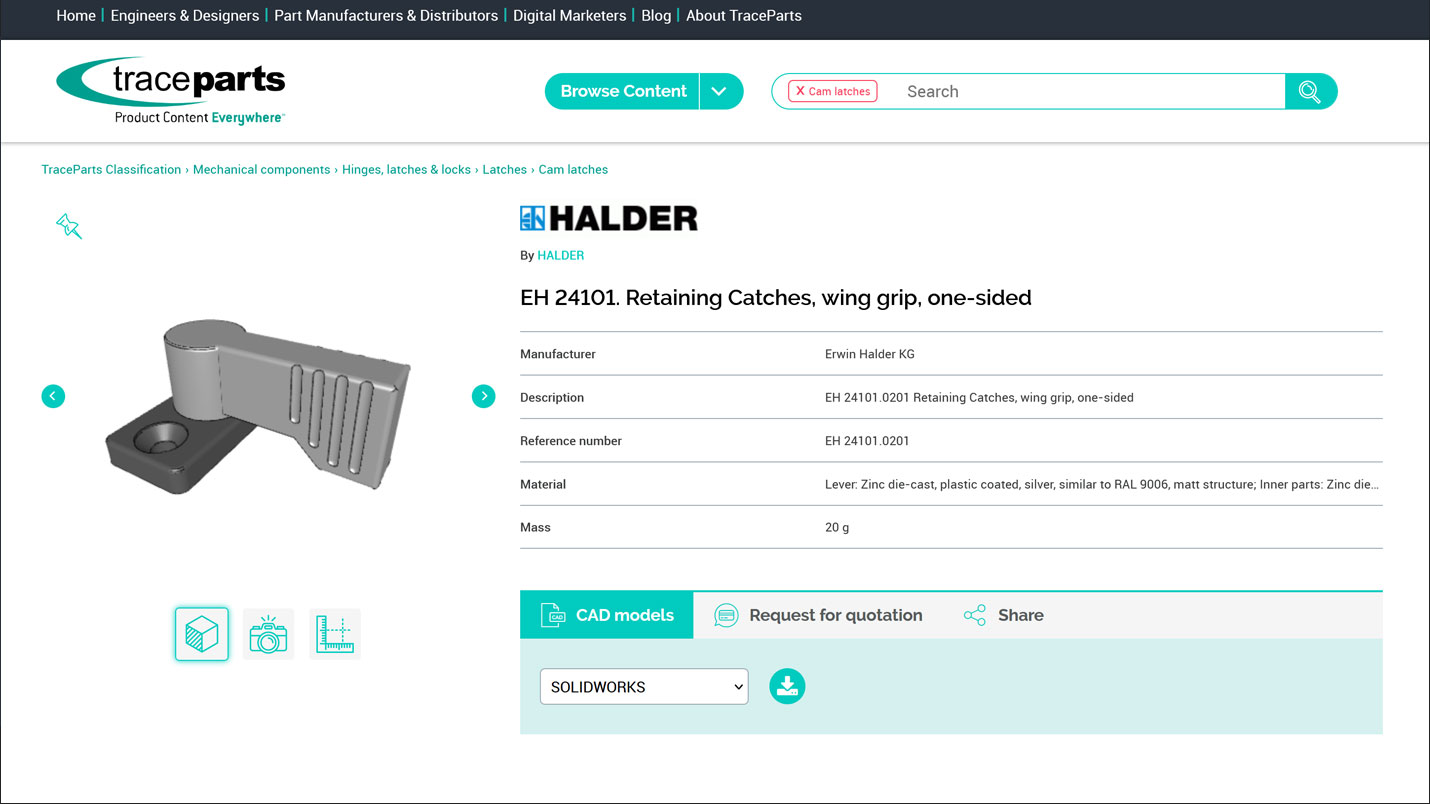Open the Share tab
The width and height of the screenshot is (1430, 804).
(1003, 615)
